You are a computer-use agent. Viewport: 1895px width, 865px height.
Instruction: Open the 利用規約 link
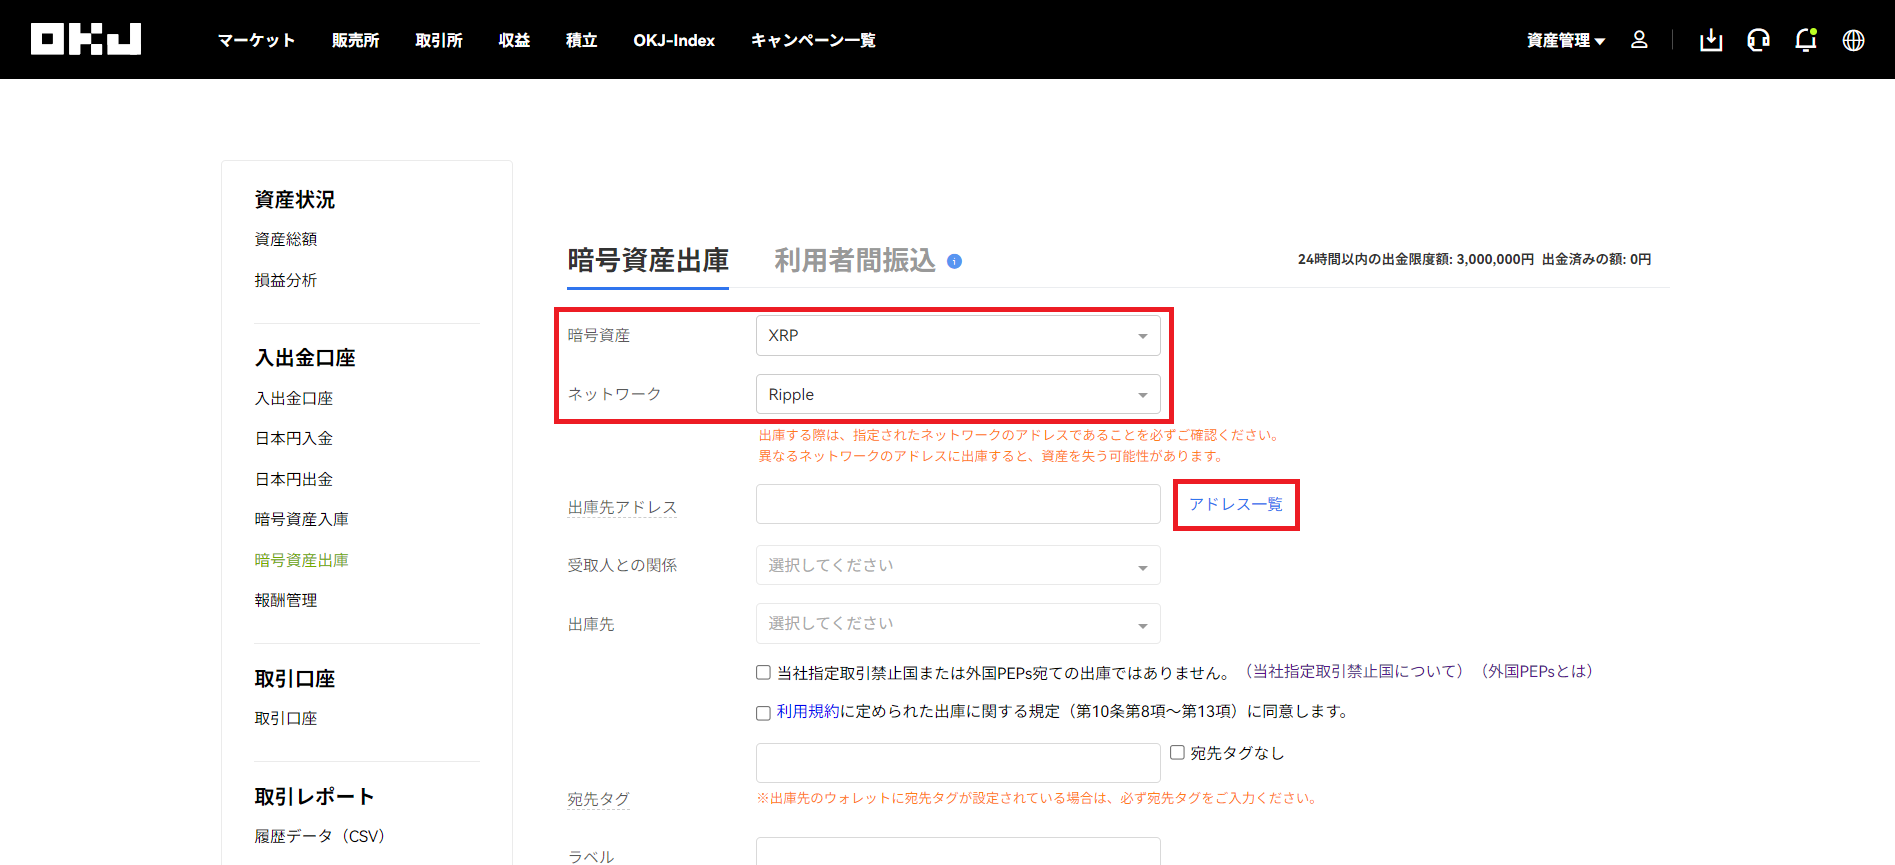coord(808,711)
